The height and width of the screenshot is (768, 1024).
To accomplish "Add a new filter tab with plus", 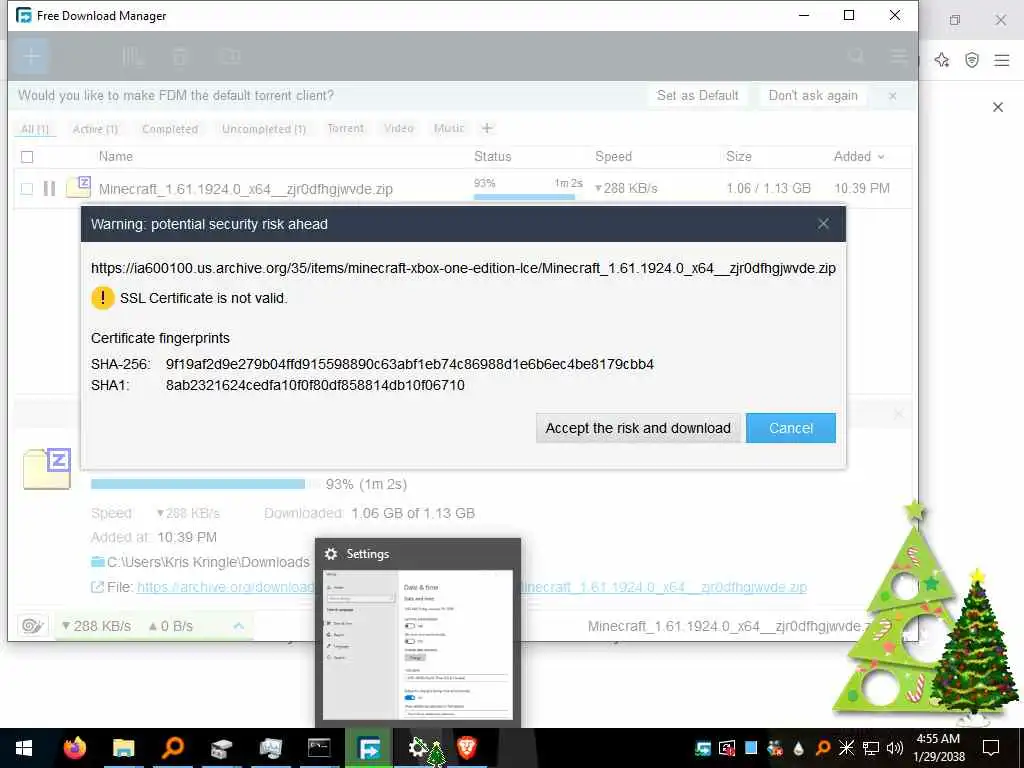I will [487, 128].
